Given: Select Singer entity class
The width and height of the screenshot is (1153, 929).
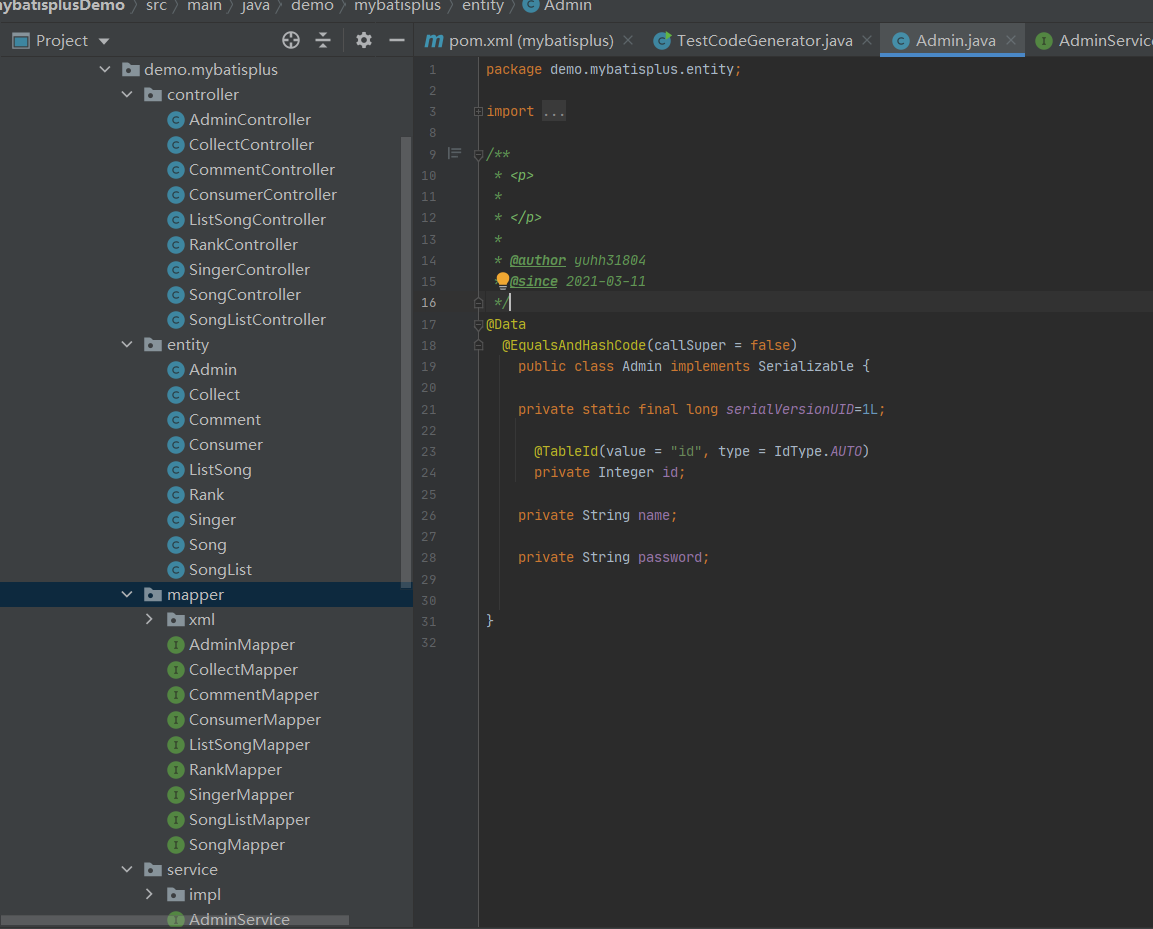Looking at the screenshot, I should point(212,519).
